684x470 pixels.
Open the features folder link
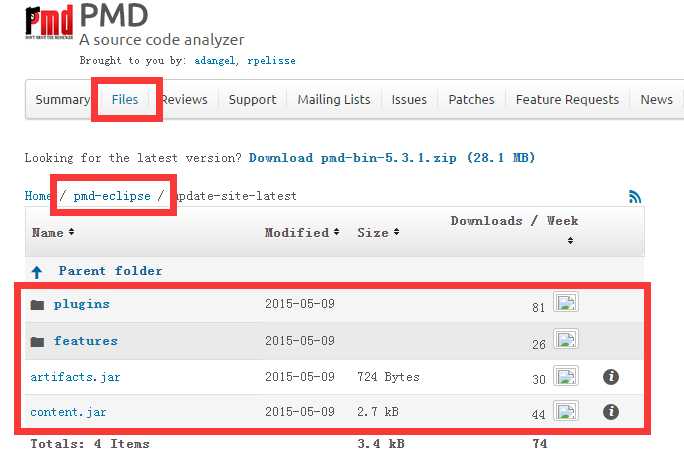click(86, 341)
